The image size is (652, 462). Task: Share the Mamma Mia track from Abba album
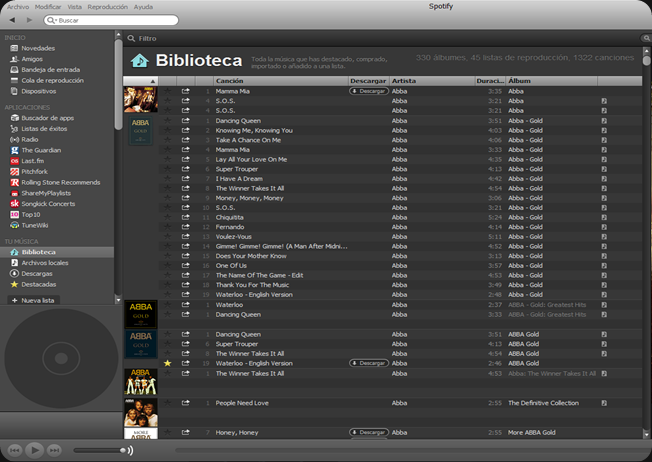pyautogui.click(x=185, y=91)
